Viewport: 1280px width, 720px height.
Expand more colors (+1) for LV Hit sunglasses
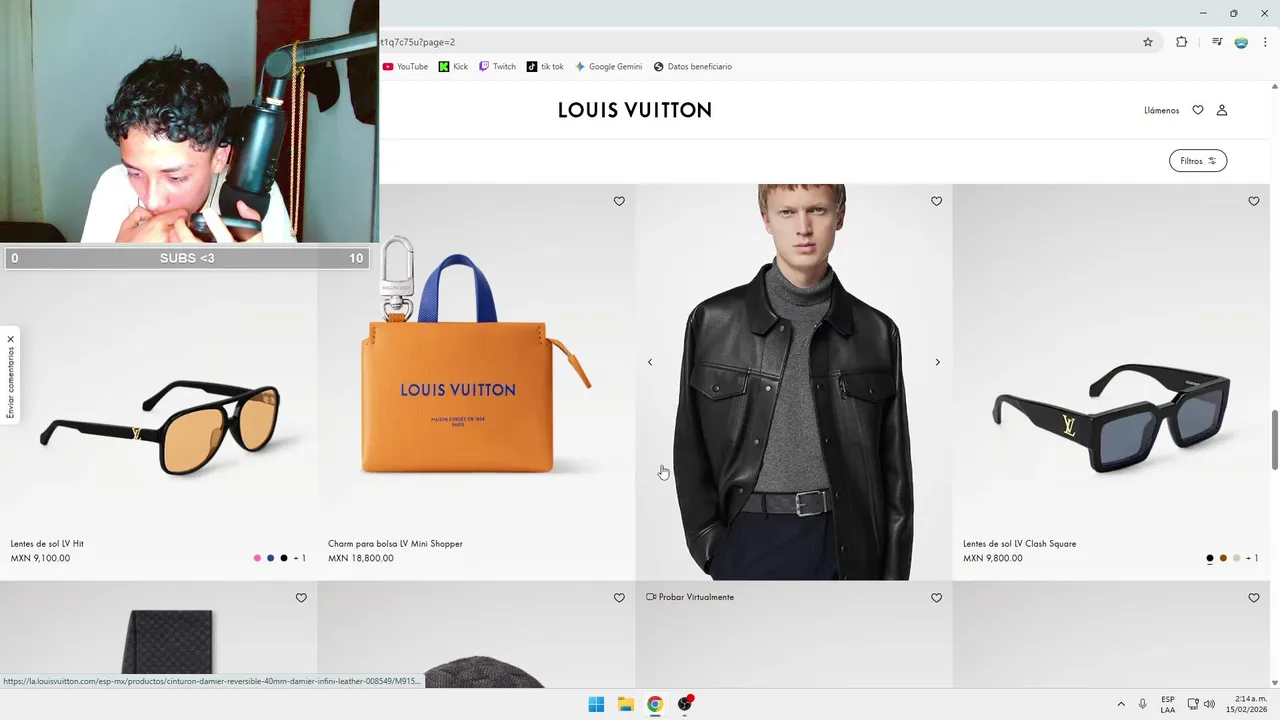299,558
